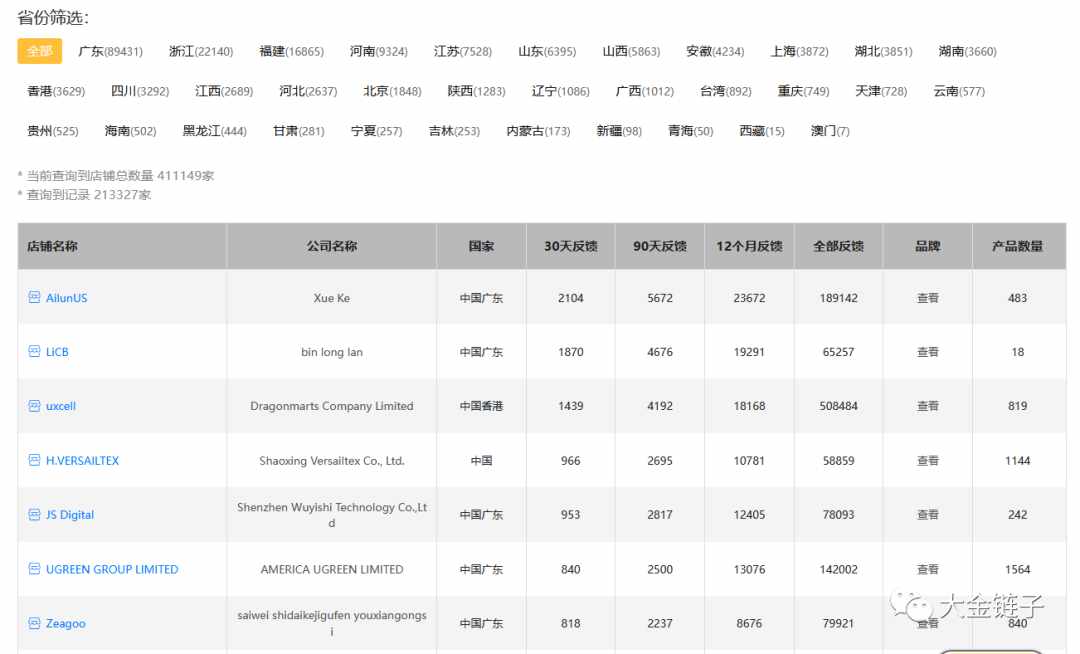Viewport: 1080px width, 654px height.
Task: Filter by 浙江 province
Action: (200, 51)
